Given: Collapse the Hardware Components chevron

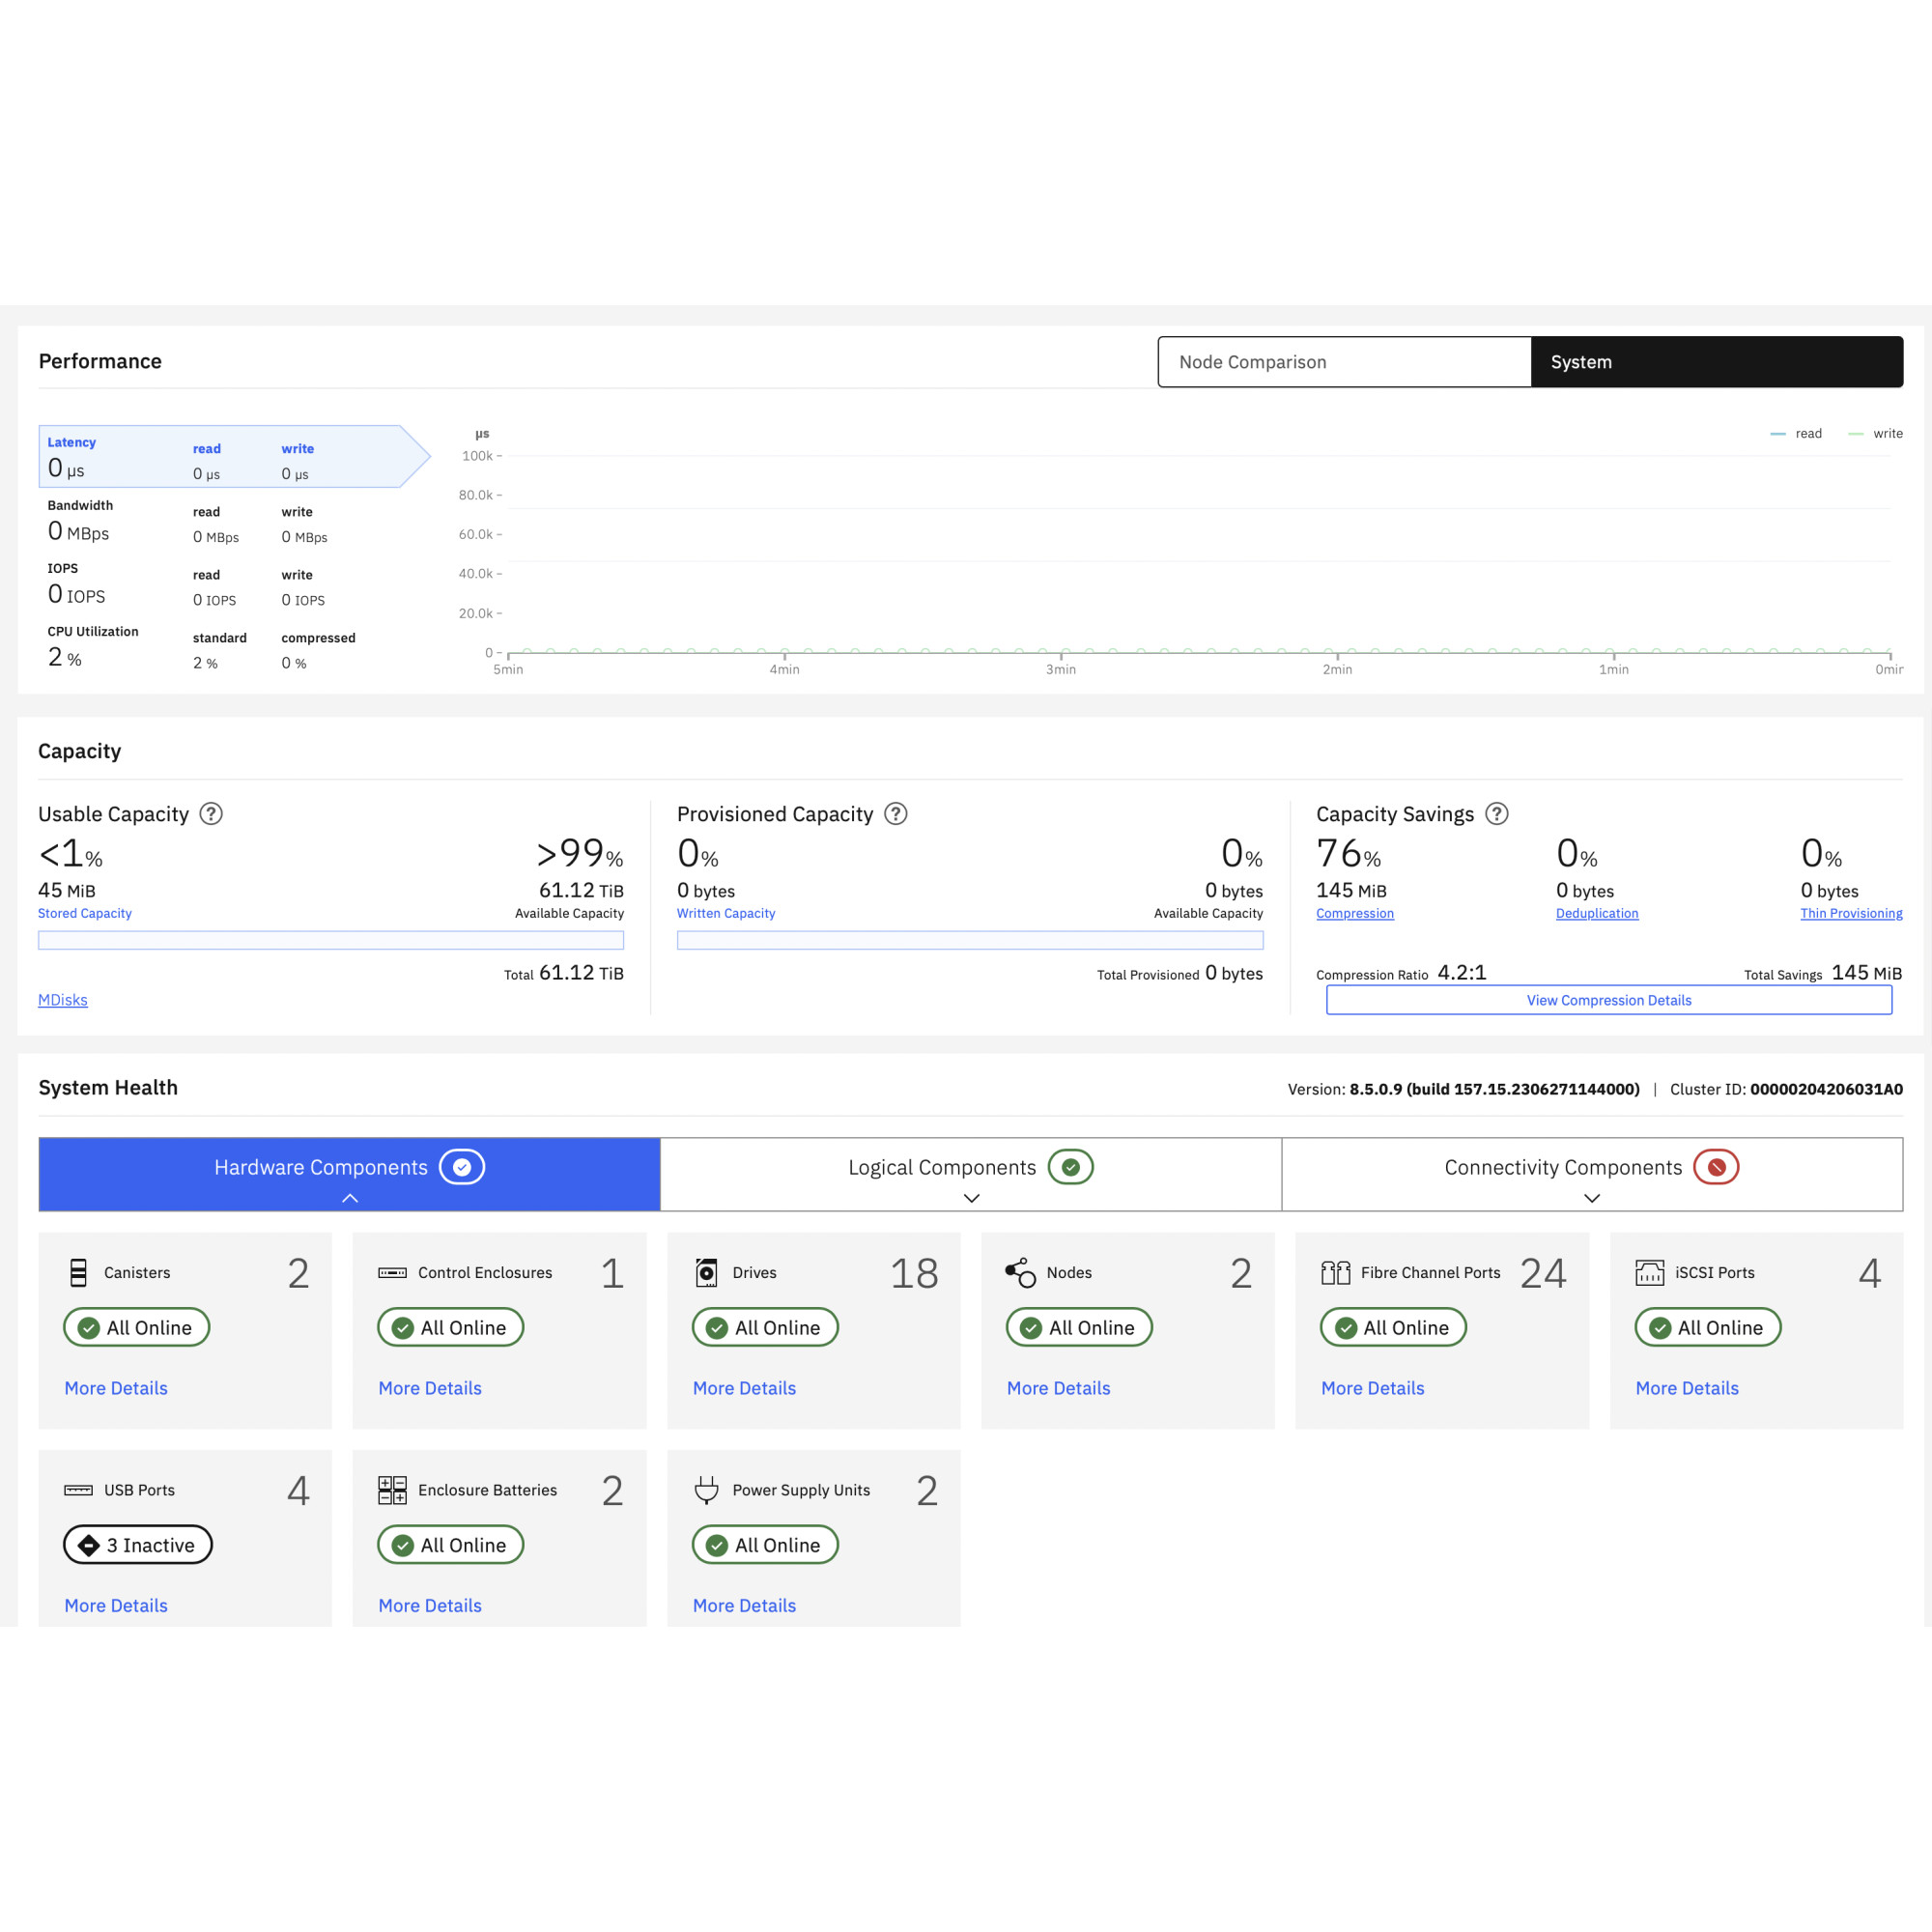Looking at the screenshot, I should click(350, 1198).
